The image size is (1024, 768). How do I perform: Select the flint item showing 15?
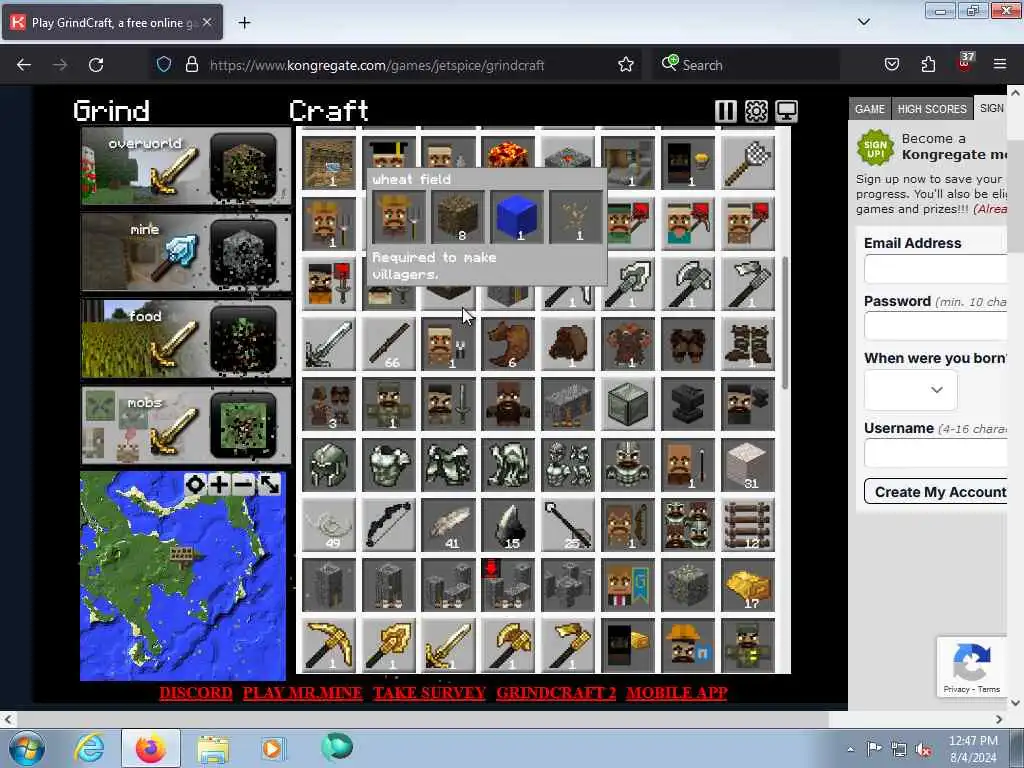coord(508,525)
